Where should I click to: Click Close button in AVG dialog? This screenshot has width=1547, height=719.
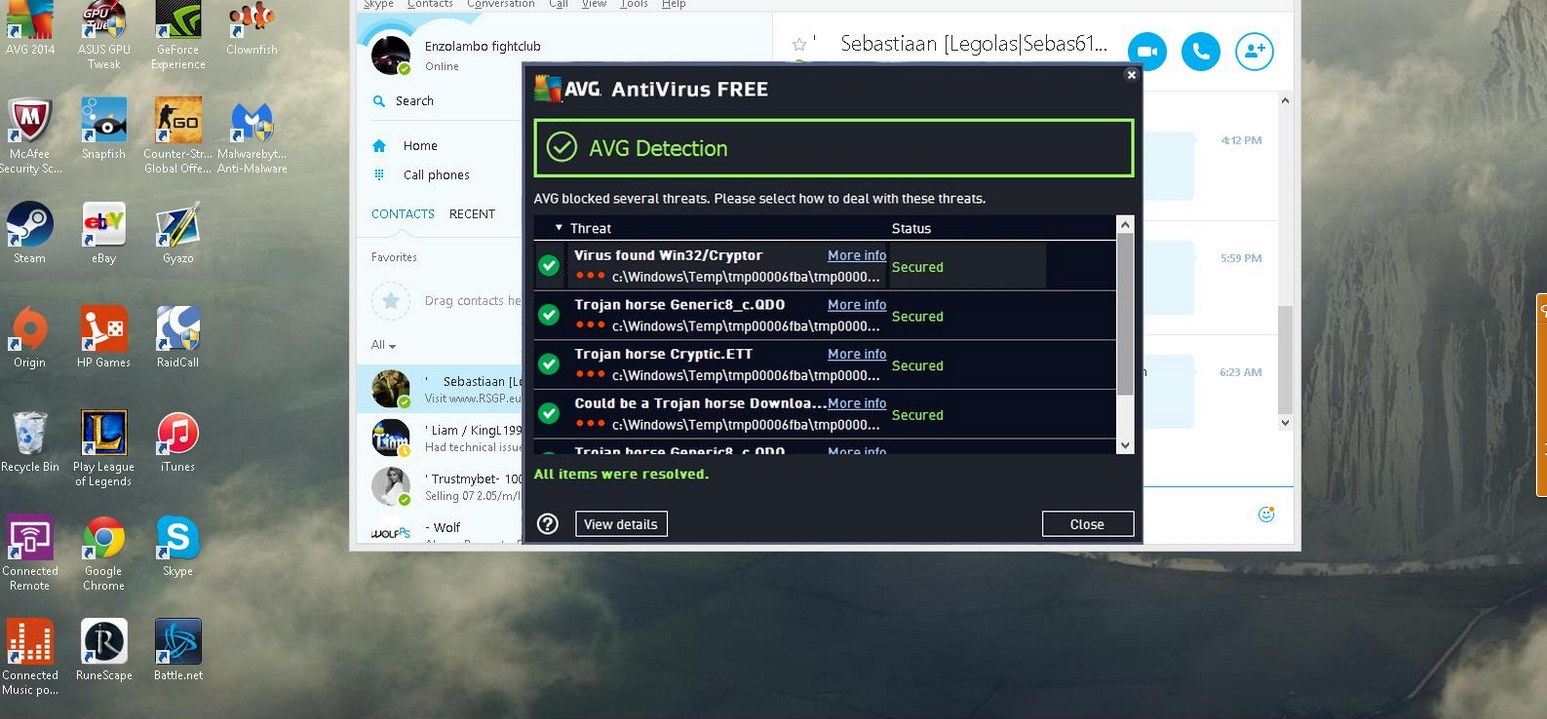click(x=1087, y=524)
